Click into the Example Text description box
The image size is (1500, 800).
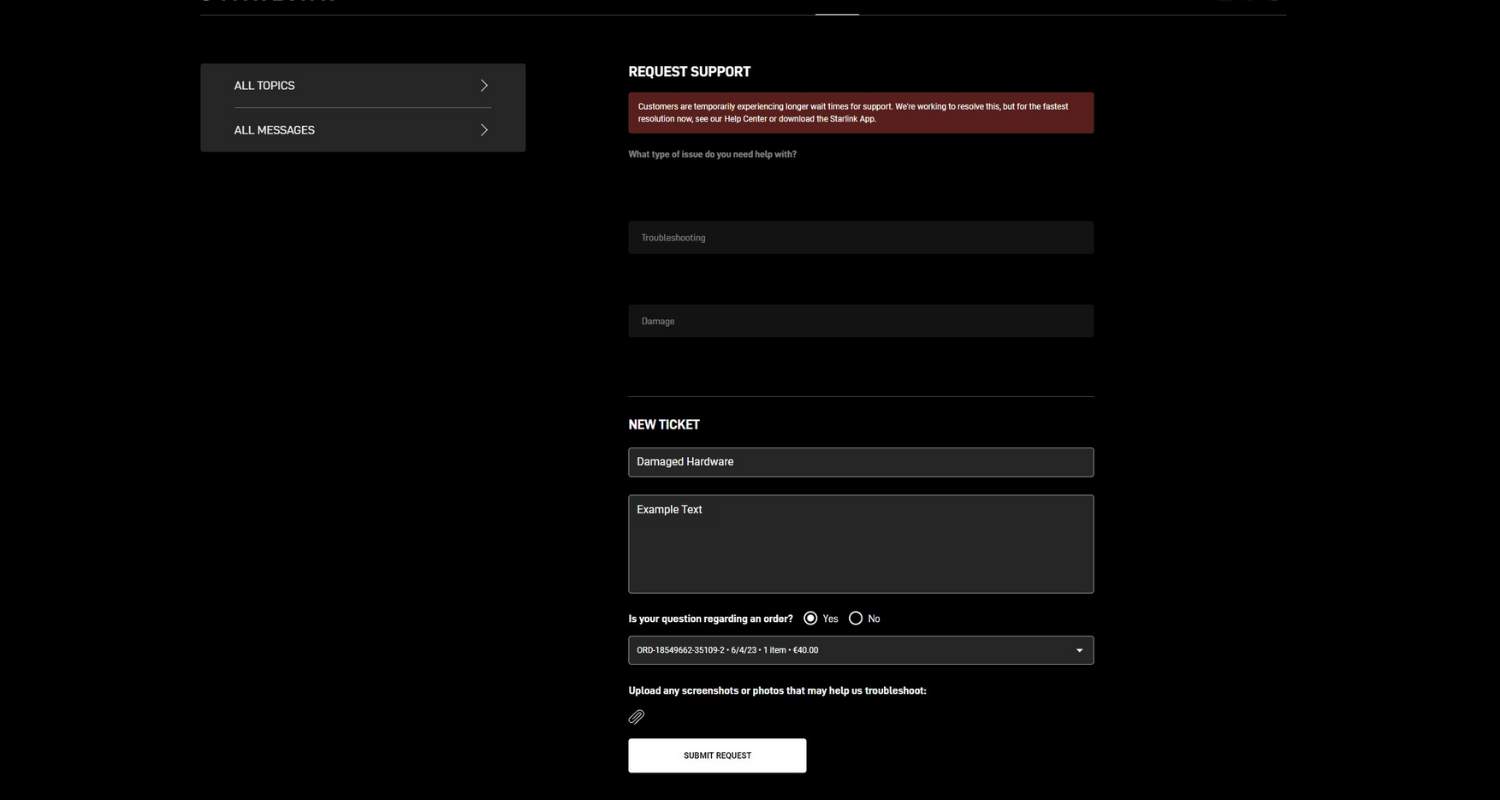point(860,545)
